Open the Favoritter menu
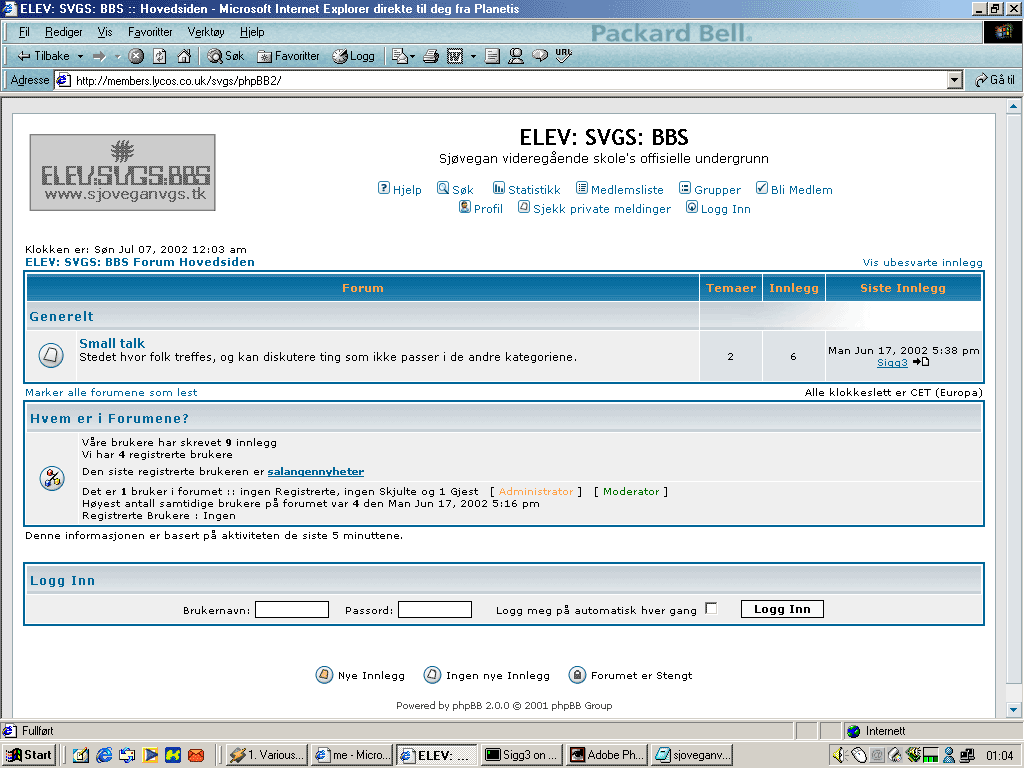The height and width of the screenshot is (768, 1024). click(150, 32)
